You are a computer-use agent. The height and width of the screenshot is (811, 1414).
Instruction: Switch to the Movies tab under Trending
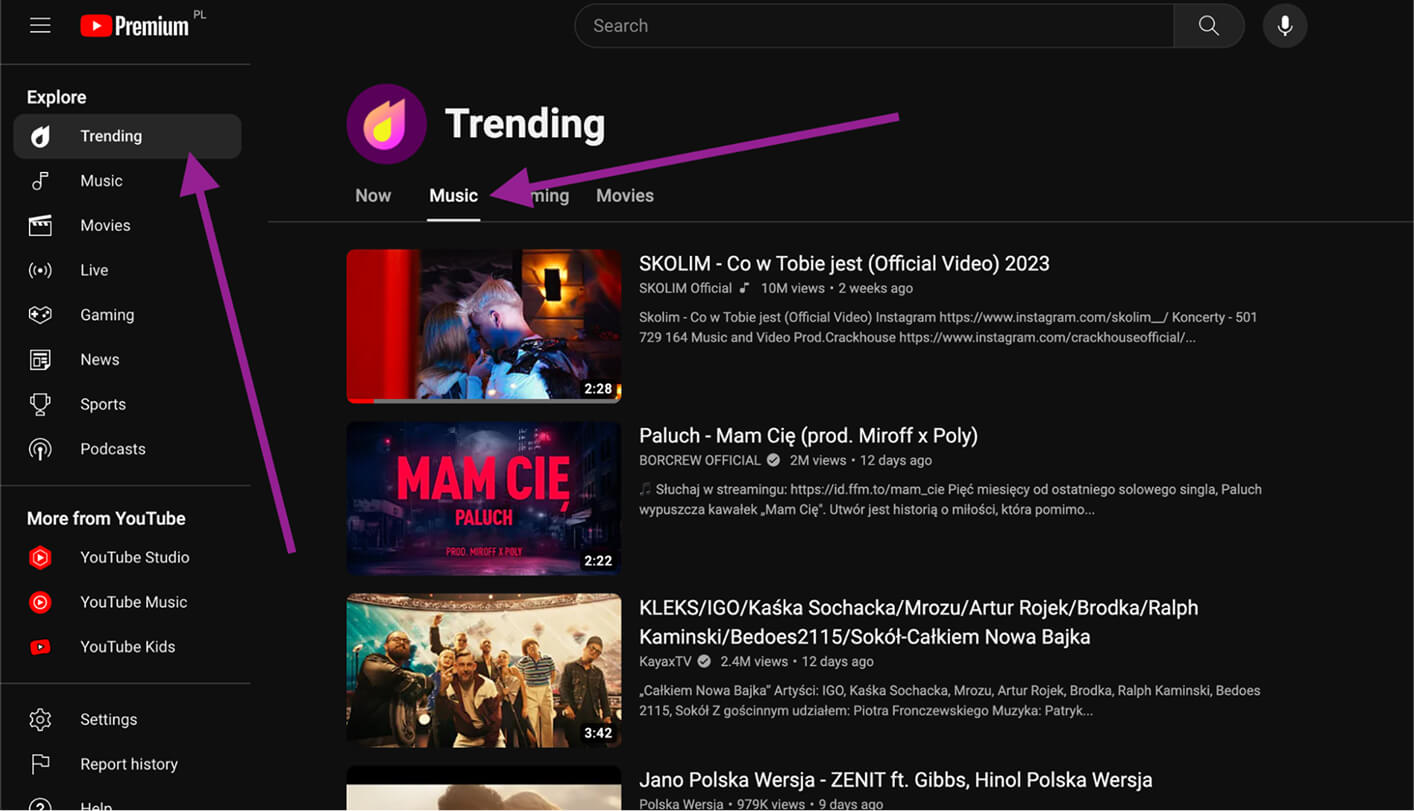(625, 196)
